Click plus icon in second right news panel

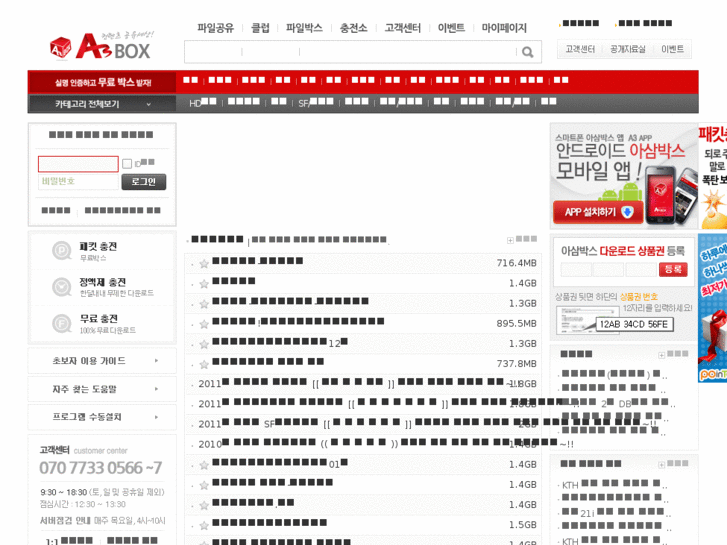click(662, 464)
